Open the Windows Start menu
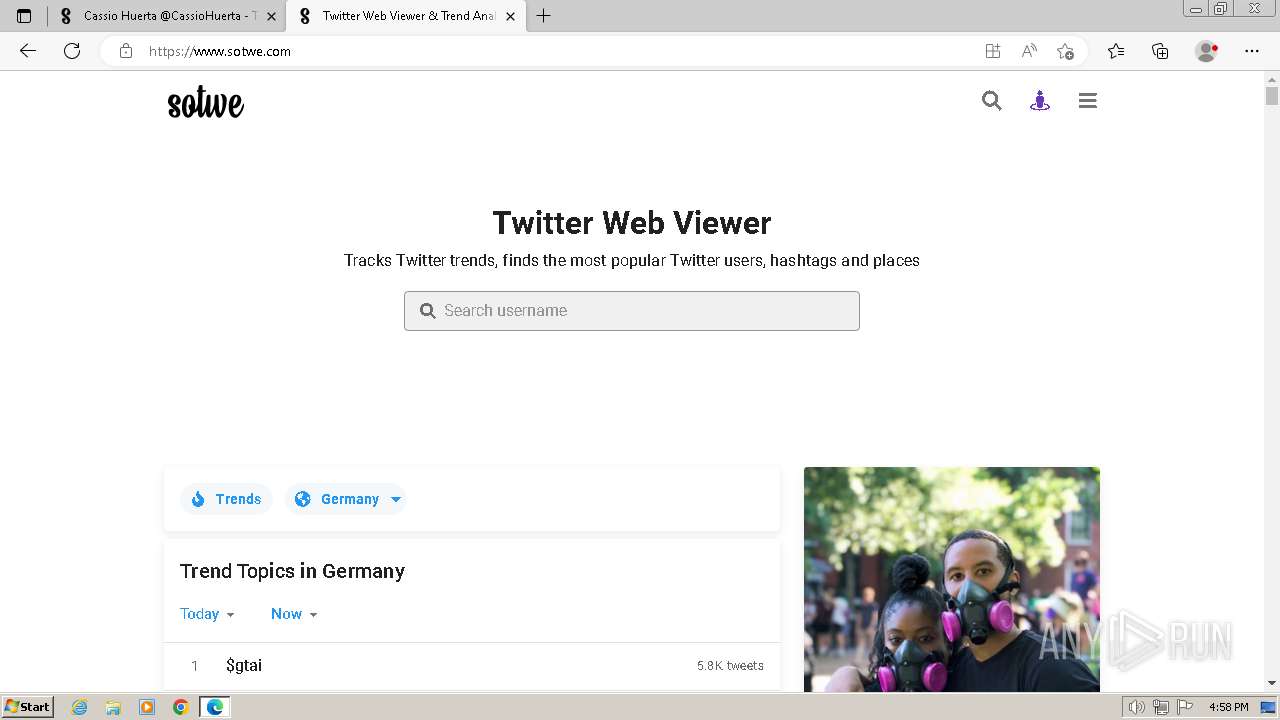Screen dimensions: 1280x720 tap(27, 707)
